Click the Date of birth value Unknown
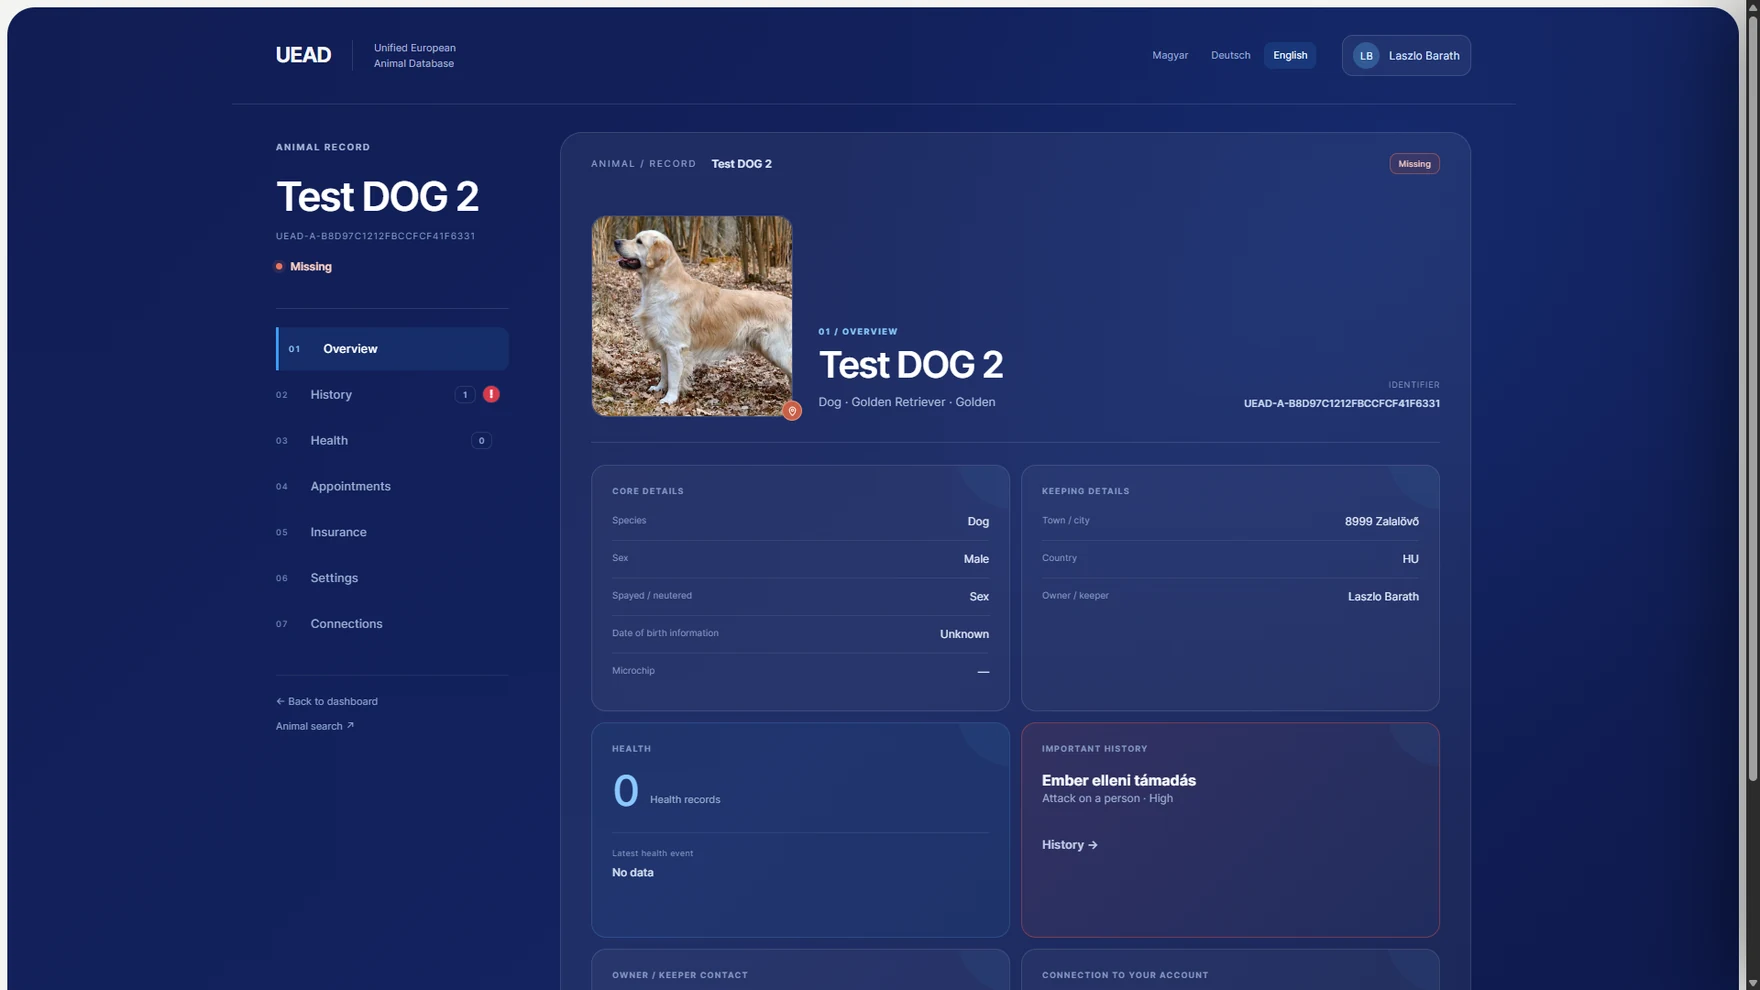1760x990 pixels. 964,635
